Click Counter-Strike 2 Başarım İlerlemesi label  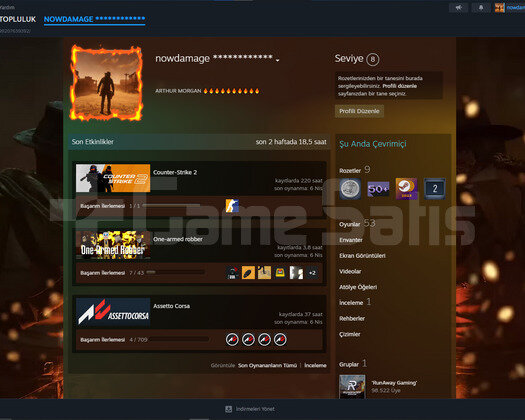coord(102,206)
